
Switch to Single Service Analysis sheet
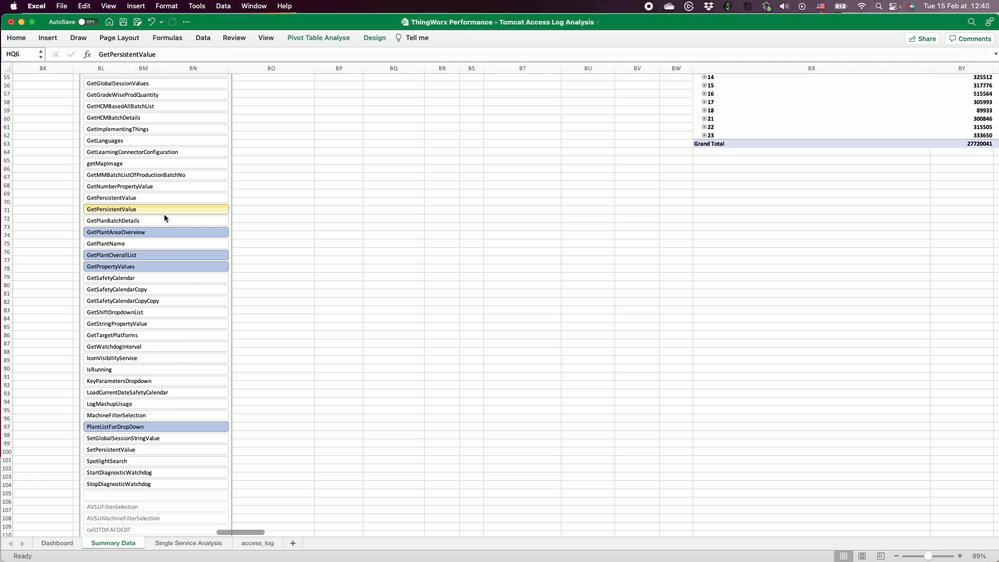[189, 543]
